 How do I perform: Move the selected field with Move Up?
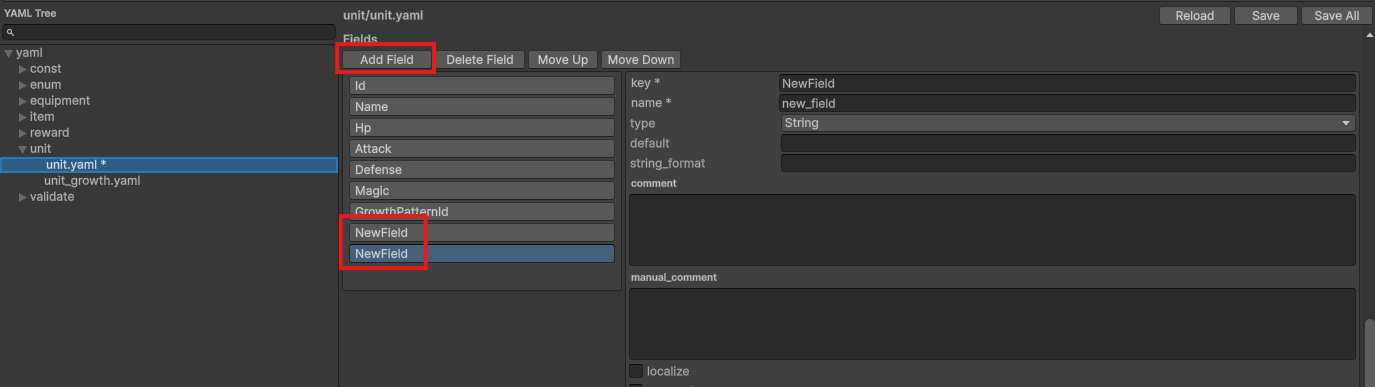563,60
